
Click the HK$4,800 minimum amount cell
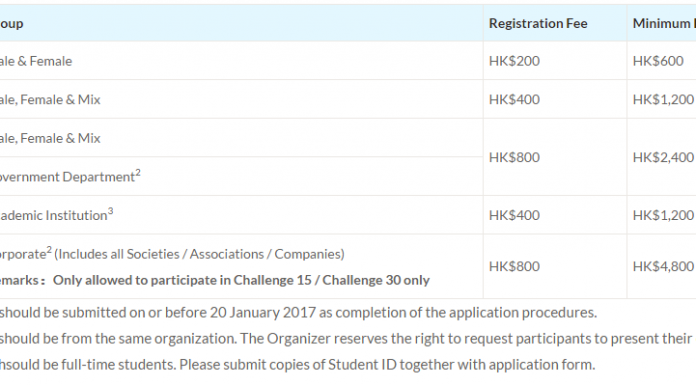point(663,266)
